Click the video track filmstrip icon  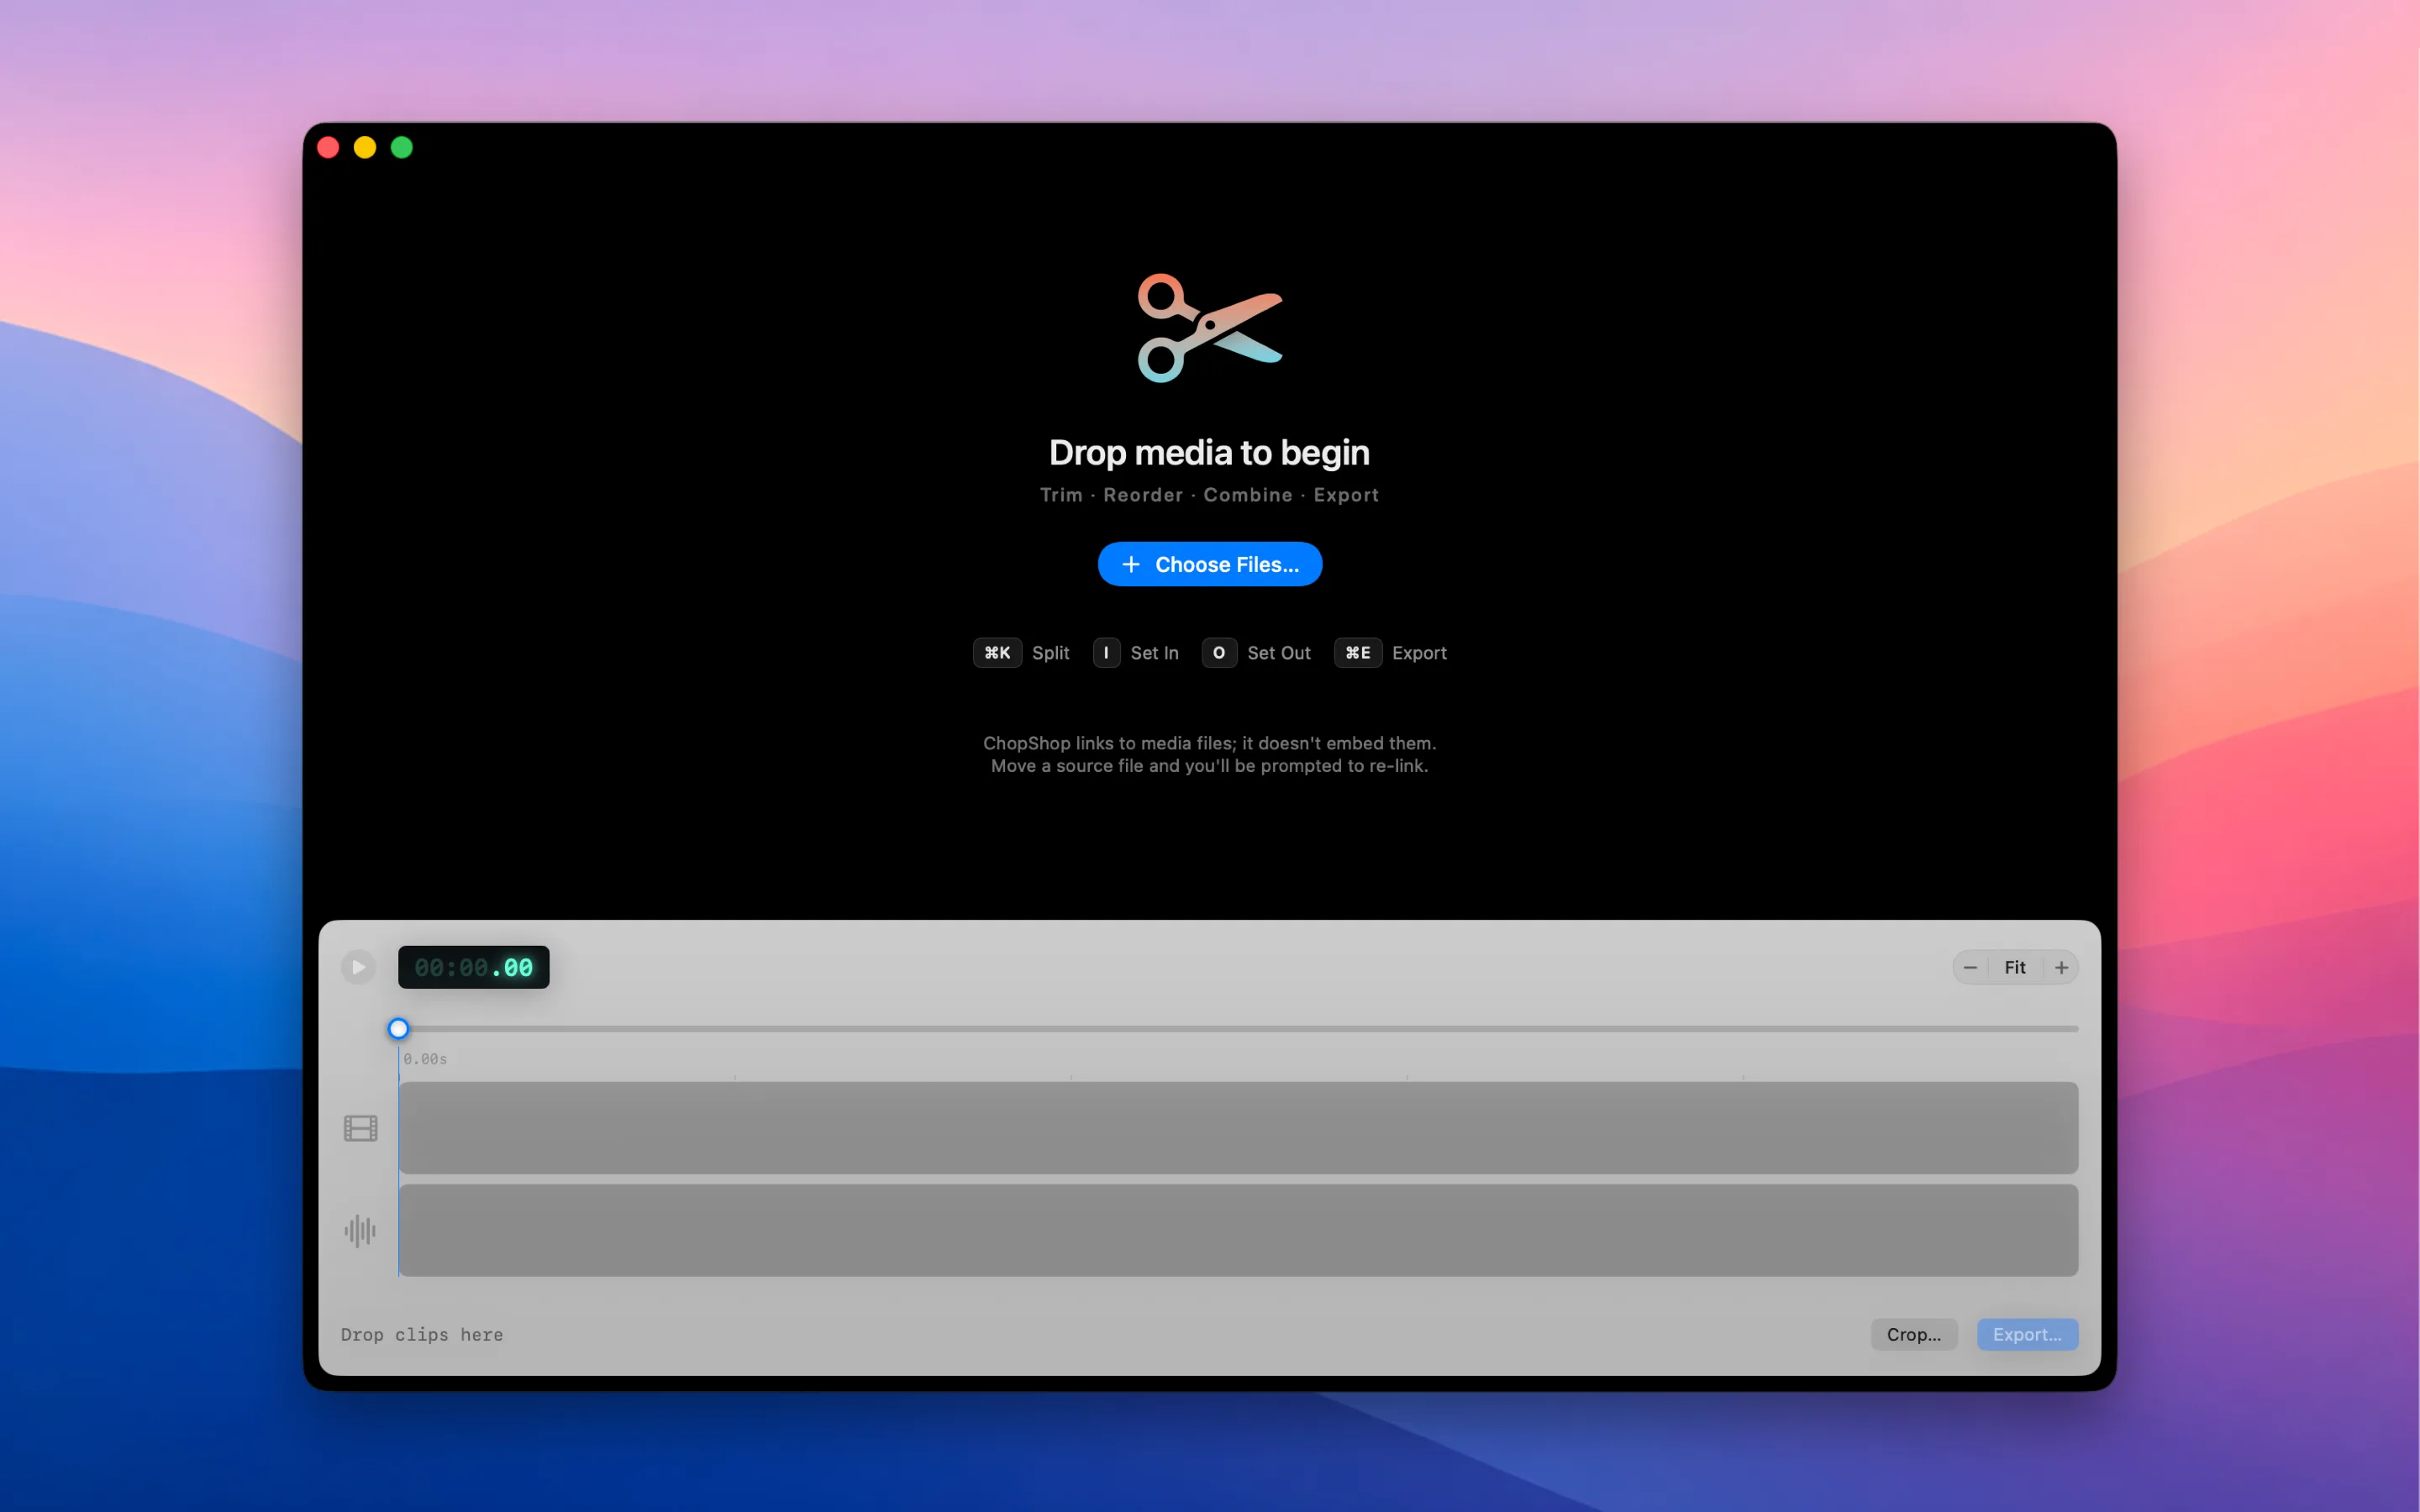pos(360,1128)
